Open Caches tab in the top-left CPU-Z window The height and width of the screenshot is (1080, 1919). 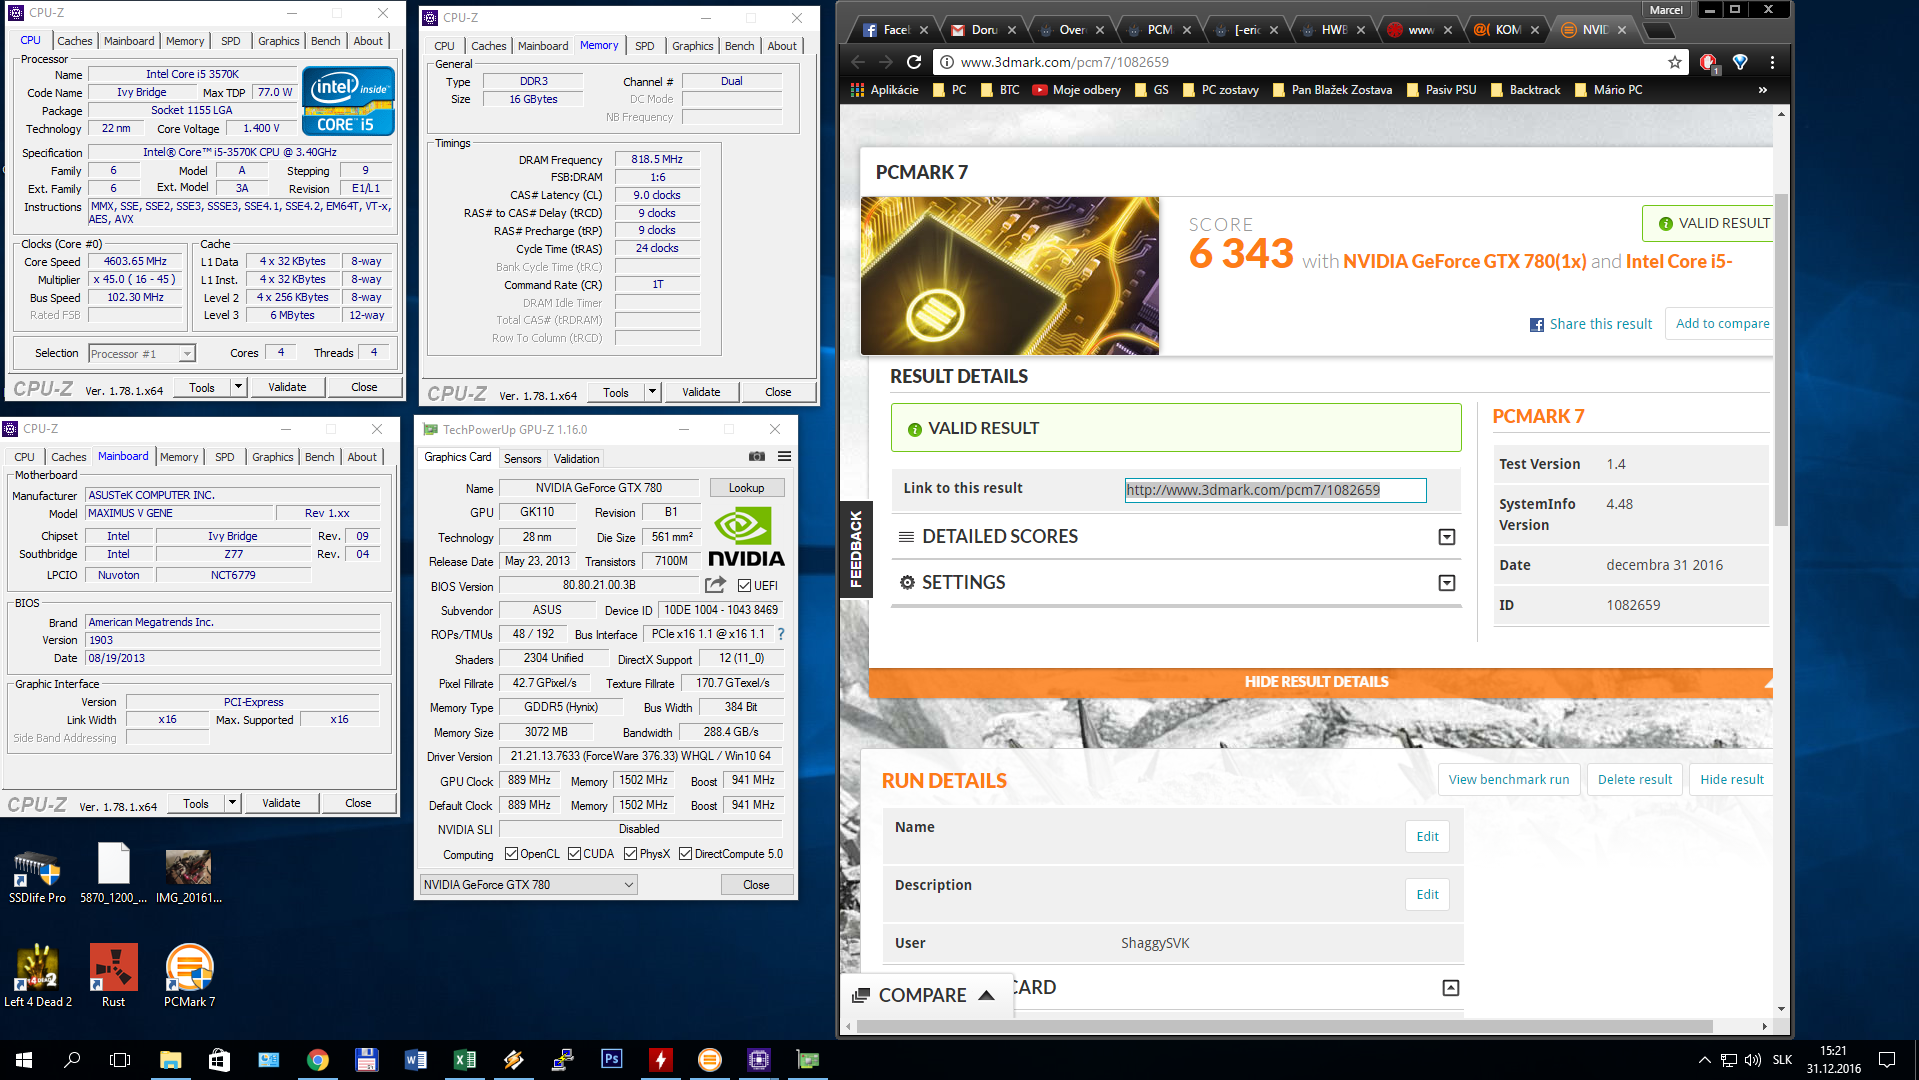pyautogui.click(x=75, y=41)
